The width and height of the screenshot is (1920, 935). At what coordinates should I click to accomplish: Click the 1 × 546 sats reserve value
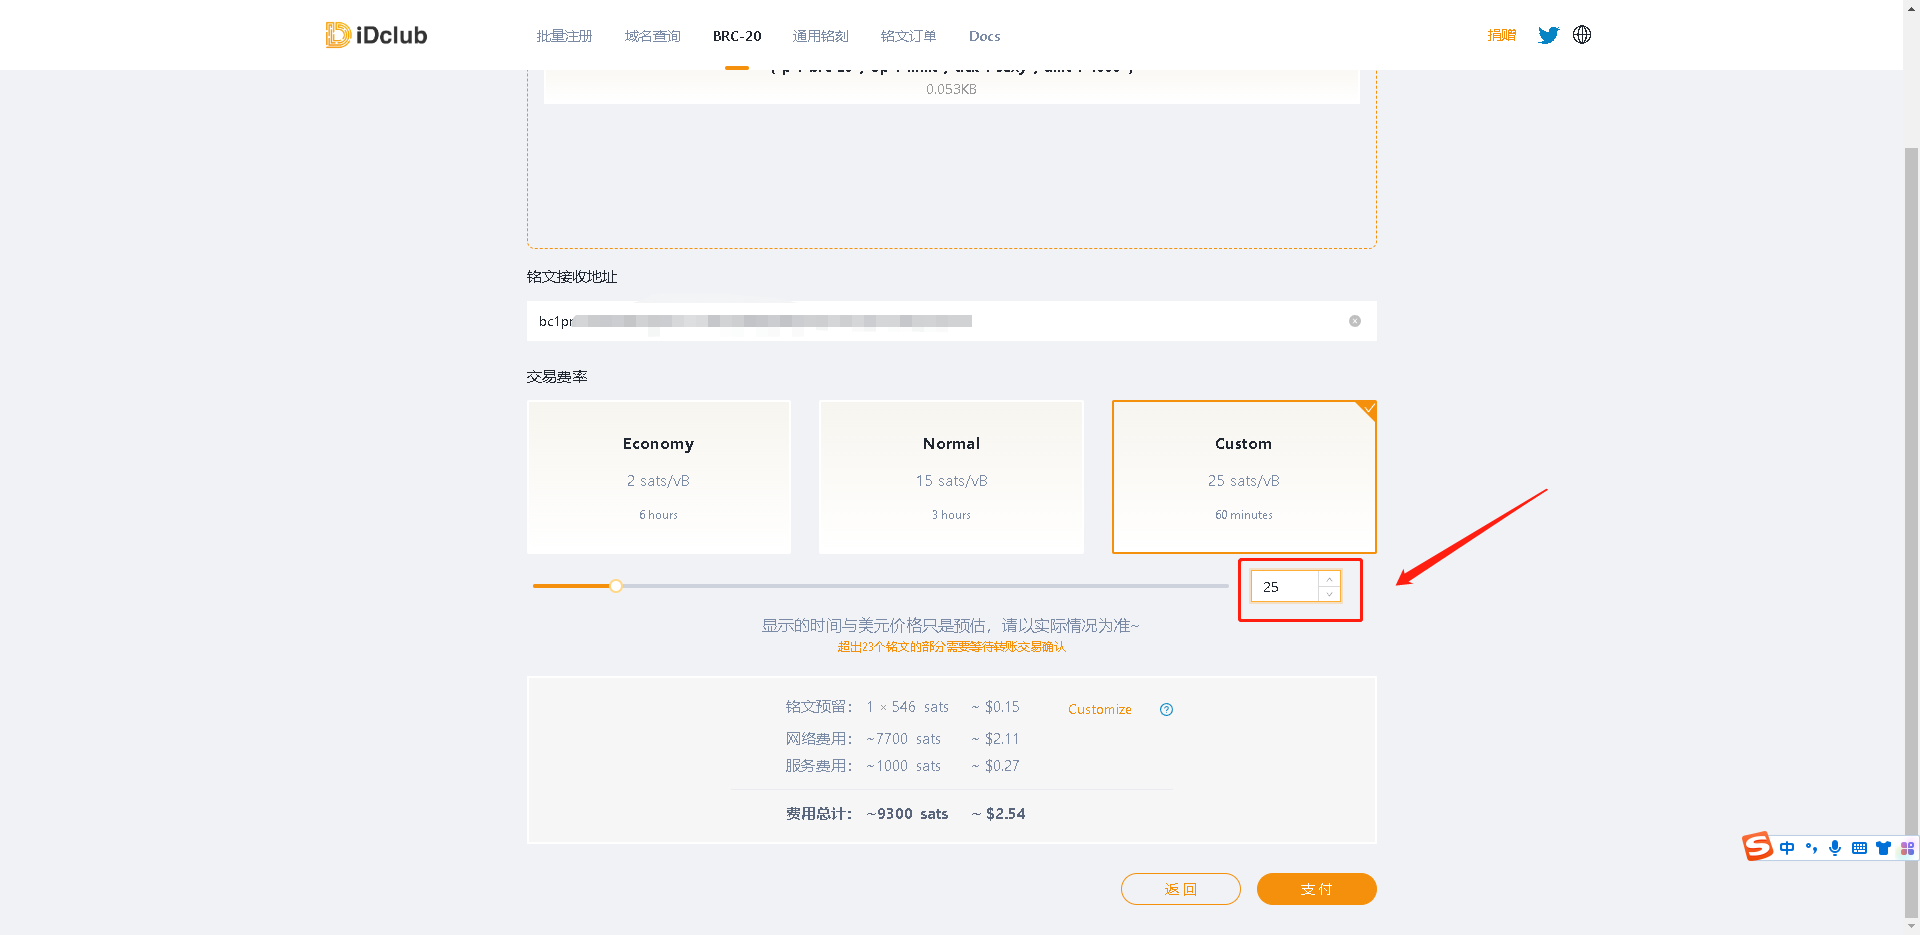click(907, 707)
